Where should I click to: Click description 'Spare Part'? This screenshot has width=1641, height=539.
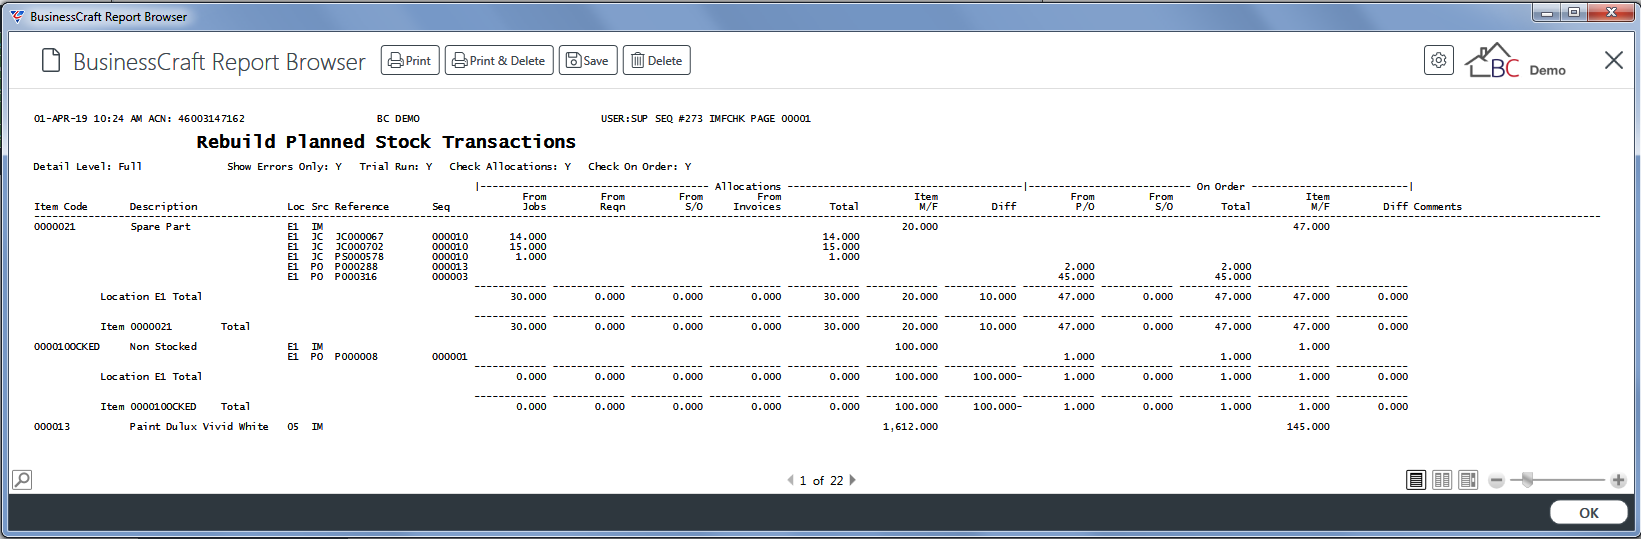pos(160,227)
